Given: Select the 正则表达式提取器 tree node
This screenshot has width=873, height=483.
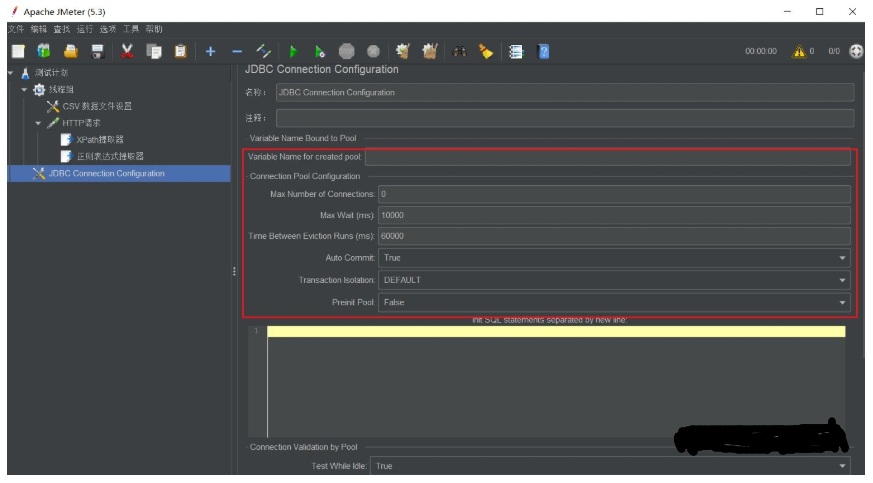Looking at the screenshot, I should (x=110, y=156).
